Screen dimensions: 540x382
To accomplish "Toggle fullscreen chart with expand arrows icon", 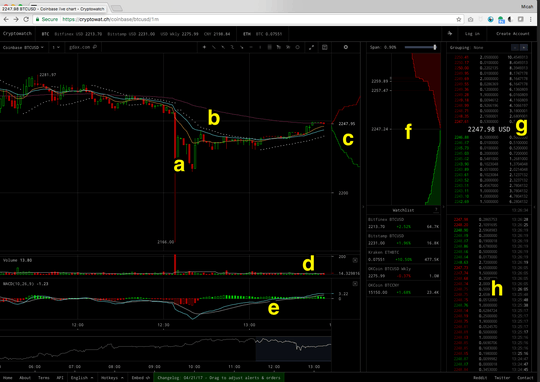I will pyautogui.click(x=311, y=48).
